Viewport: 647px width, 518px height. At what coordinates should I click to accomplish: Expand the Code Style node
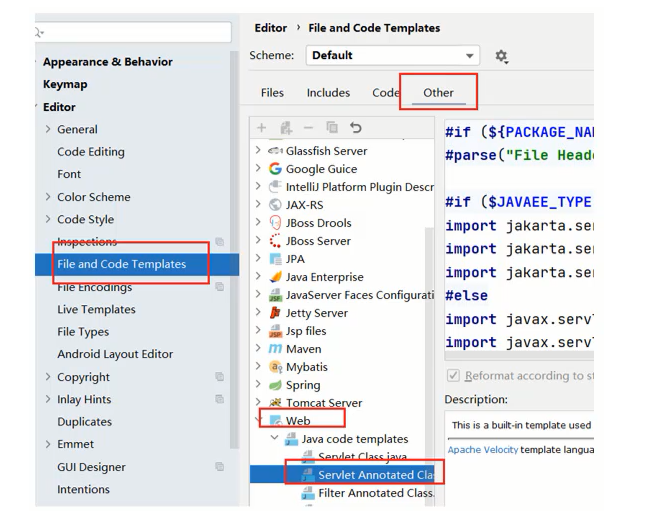pyautogui.click(x=48, y=219)
